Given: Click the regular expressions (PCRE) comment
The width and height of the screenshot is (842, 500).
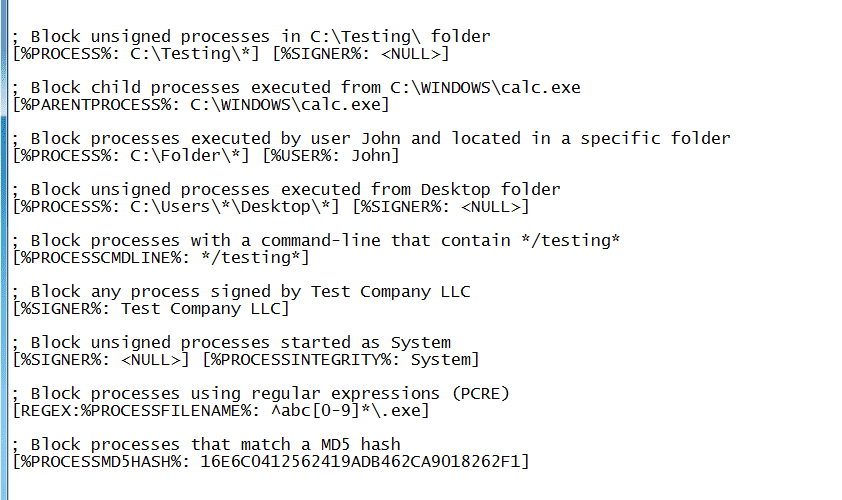Looking at the screenshot, I should [261, 394].
